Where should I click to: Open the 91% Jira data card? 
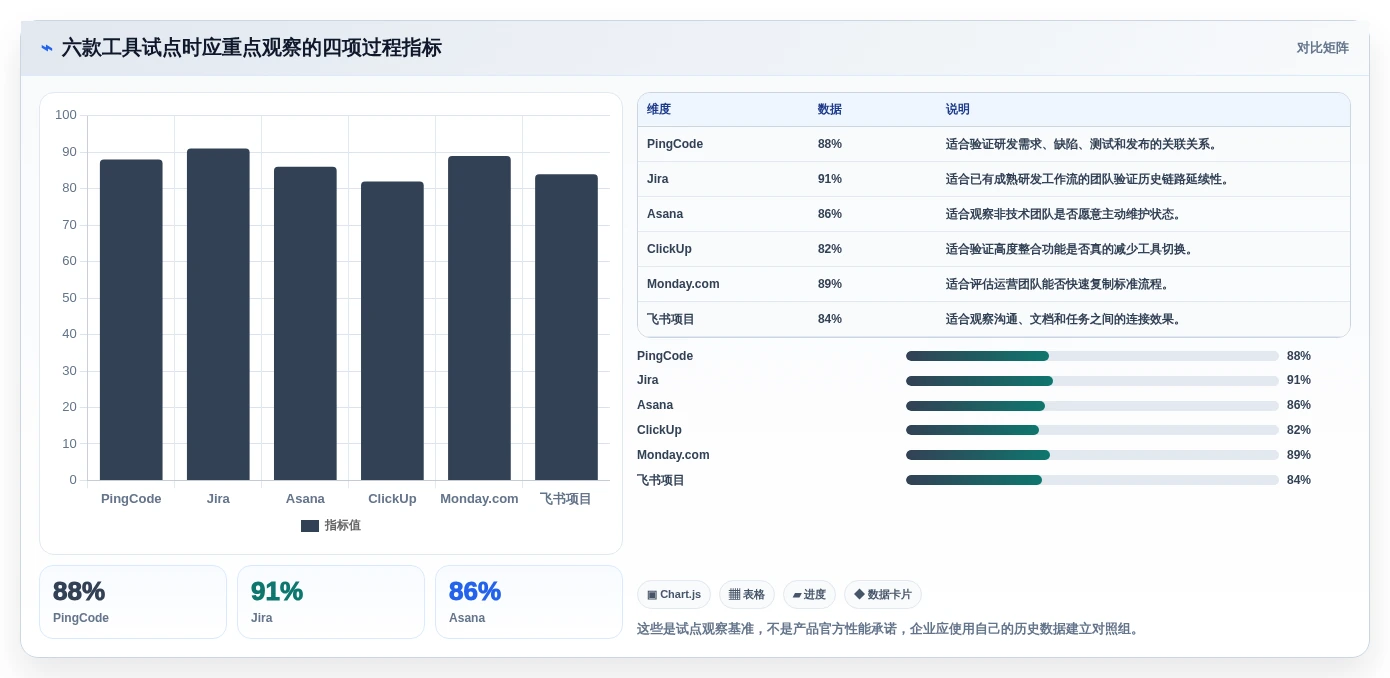coord(331,602)
